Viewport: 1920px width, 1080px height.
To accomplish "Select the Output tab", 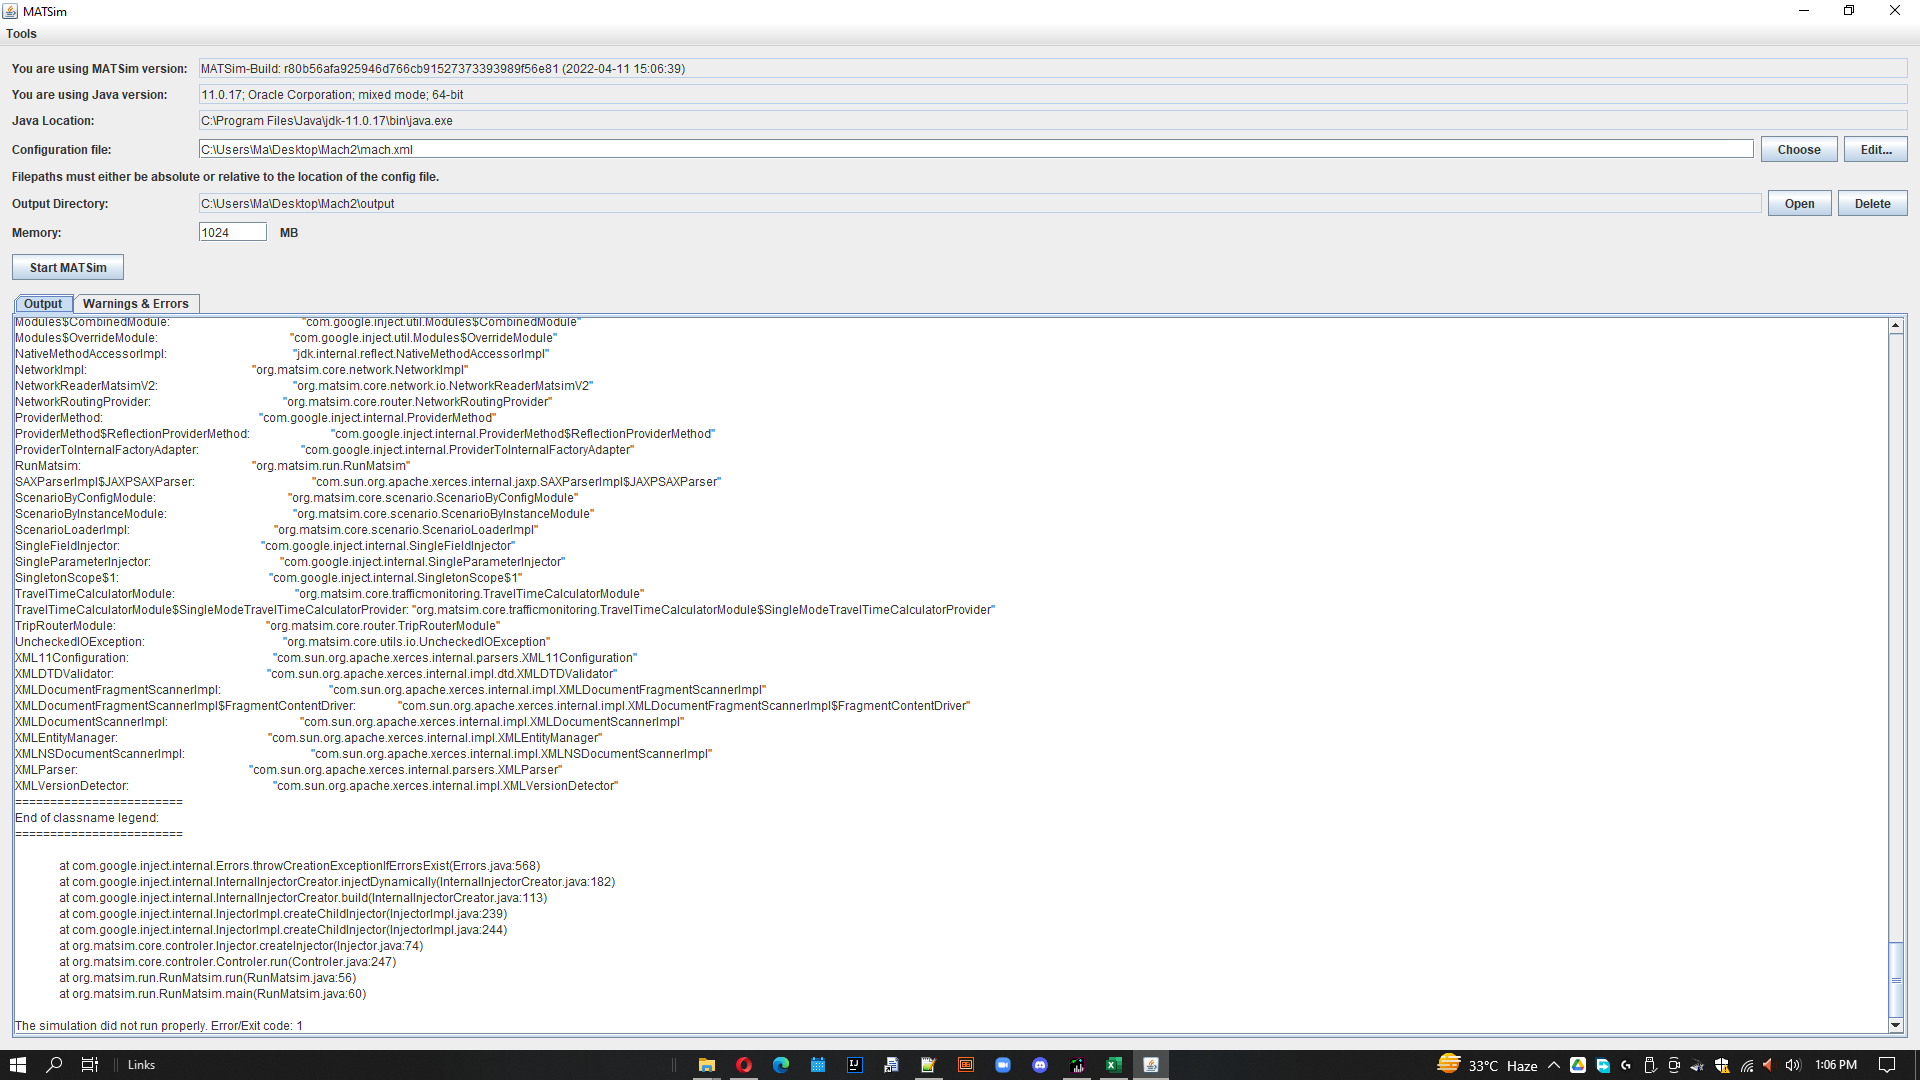I will pyautogui.click(x=43, y=303).
